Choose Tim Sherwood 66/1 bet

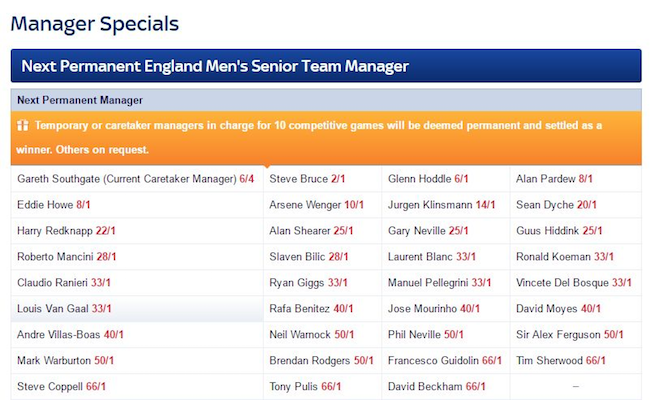click(x=576, y=361)
